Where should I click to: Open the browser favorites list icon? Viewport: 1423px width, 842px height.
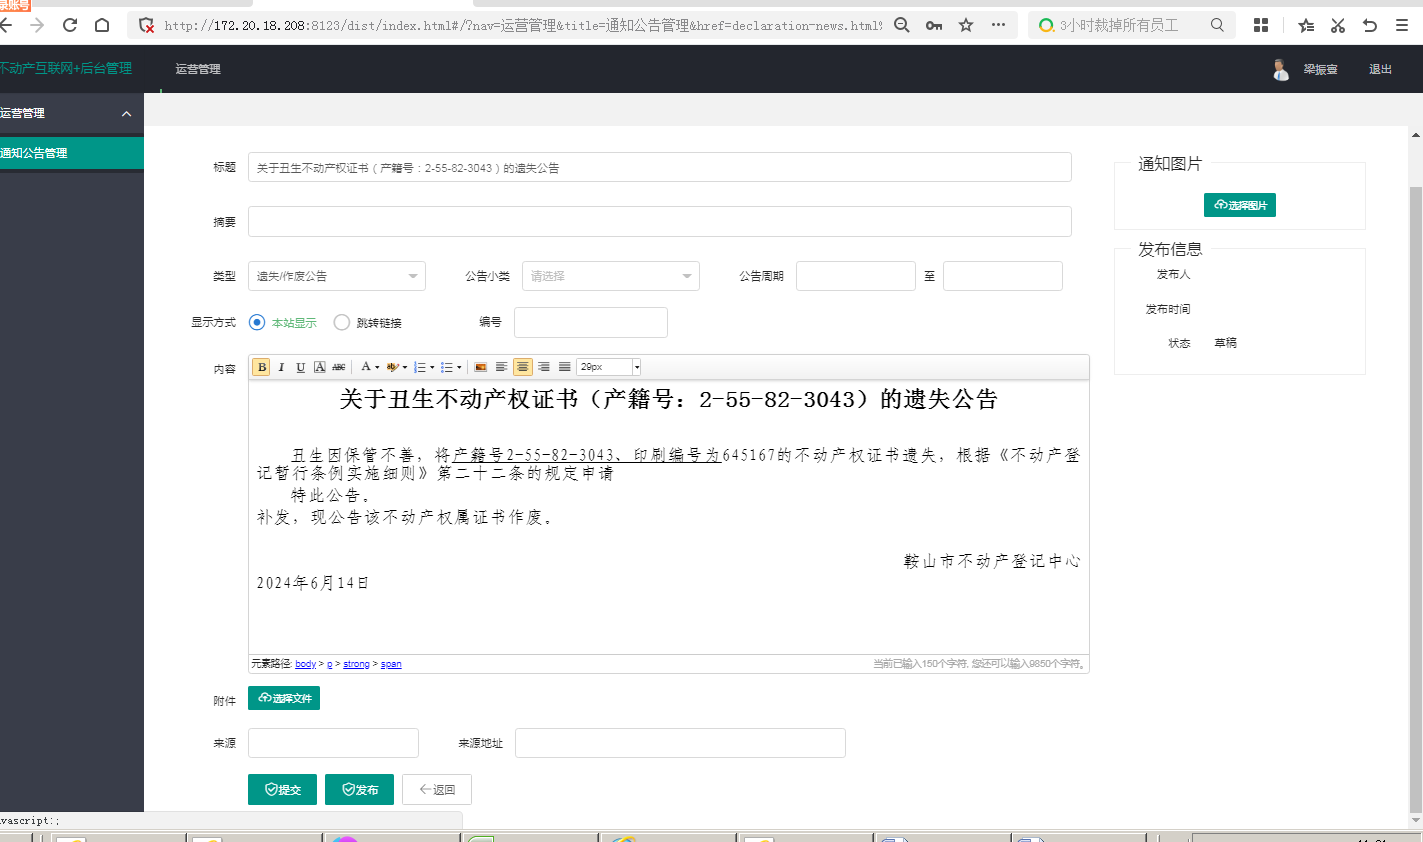tap(1306, 25)
